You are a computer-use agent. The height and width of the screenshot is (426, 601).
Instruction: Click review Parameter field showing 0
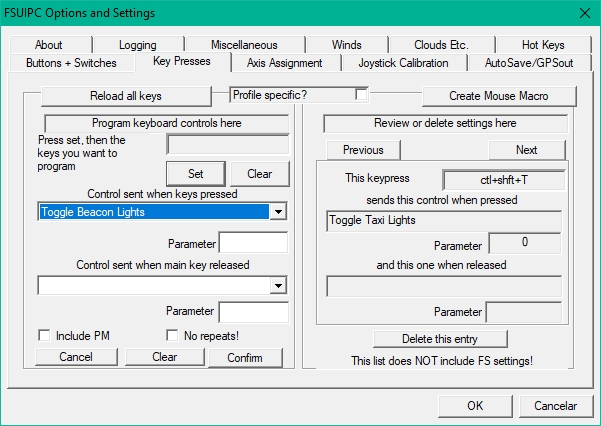pyautogui.click(x=525, y=243)
